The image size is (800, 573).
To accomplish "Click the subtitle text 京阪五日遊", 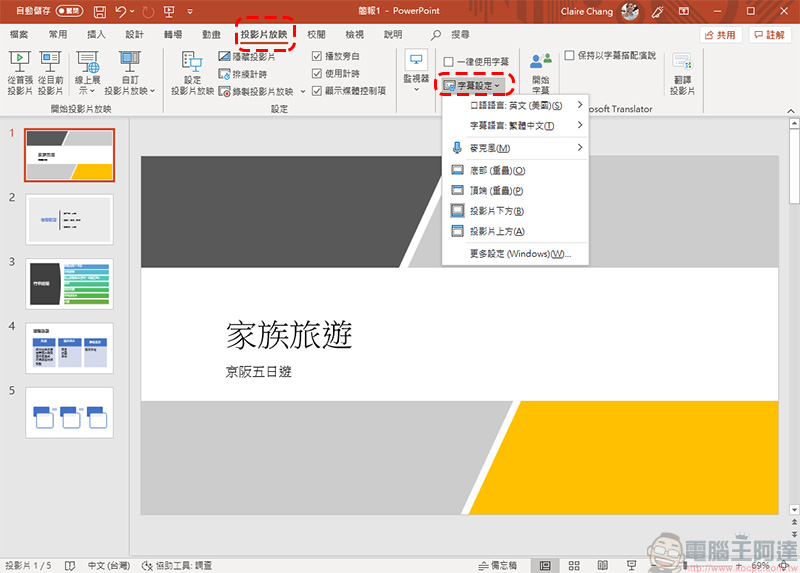I will point(258,372).
